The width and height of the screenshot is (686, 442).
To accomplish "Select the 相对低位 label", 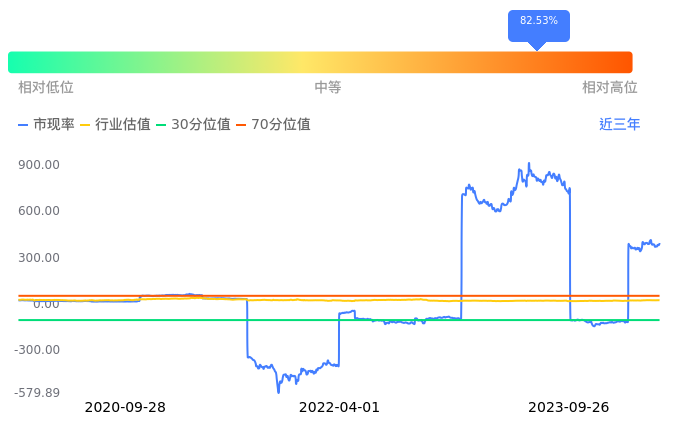I will [46, 88].
